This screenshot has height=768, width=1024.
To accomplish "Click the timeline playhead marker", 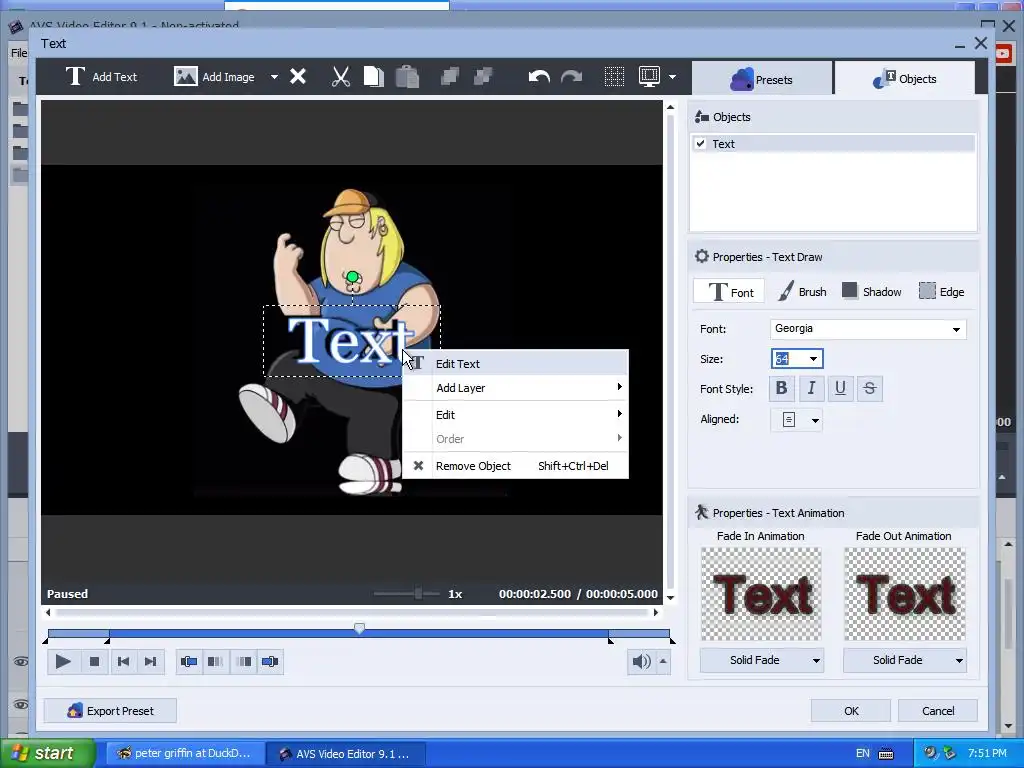I will (x=359, y=628).
